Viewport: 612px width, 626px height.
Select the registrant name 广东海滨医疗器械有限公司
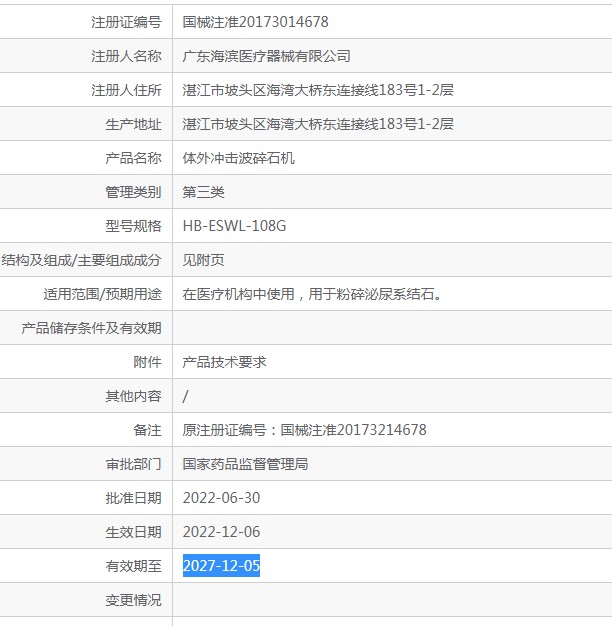pyautogui.click(x=266, y=56)
